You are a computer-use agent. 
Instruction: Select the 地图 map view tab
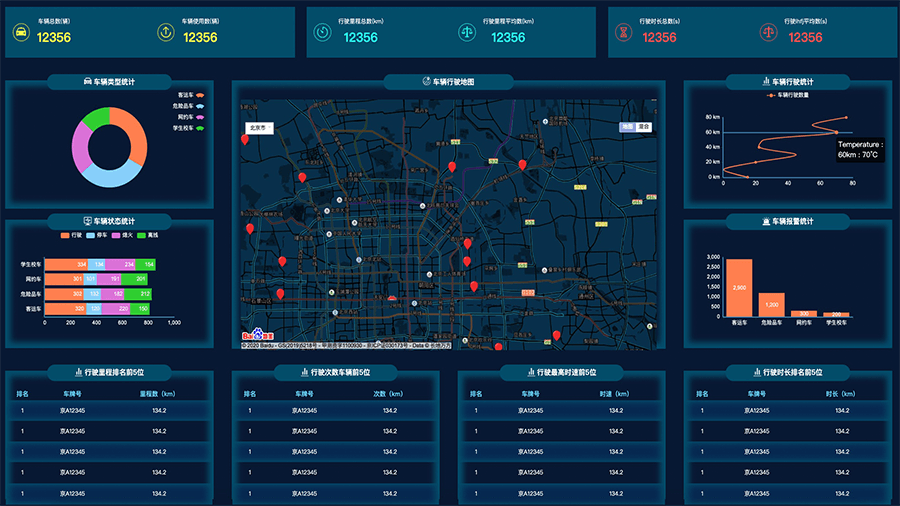627,128
